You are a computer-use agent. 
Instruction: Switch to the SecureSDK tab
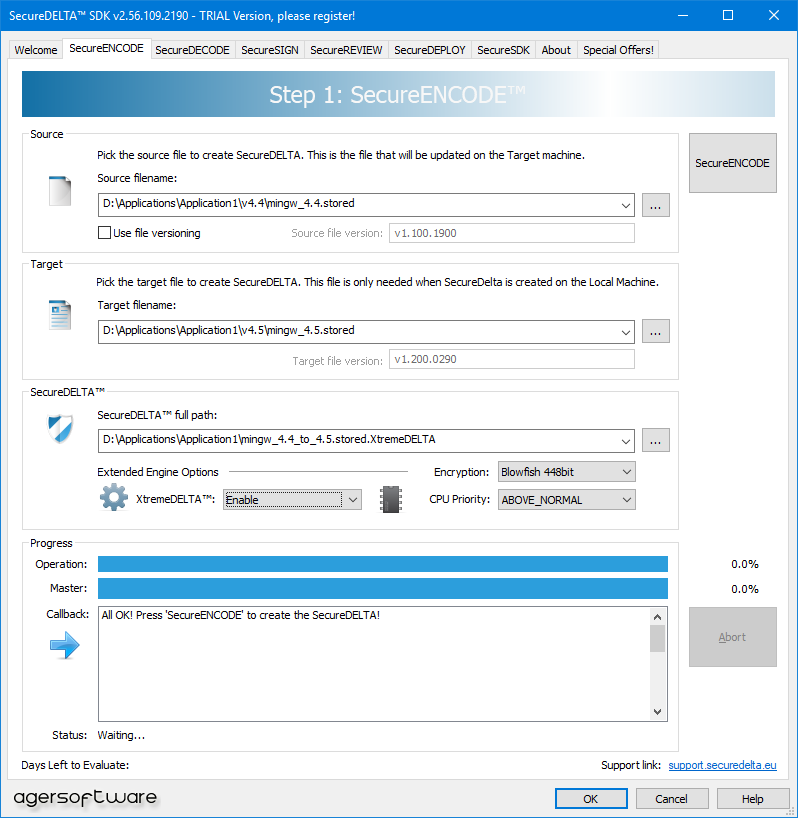point(503,50)
